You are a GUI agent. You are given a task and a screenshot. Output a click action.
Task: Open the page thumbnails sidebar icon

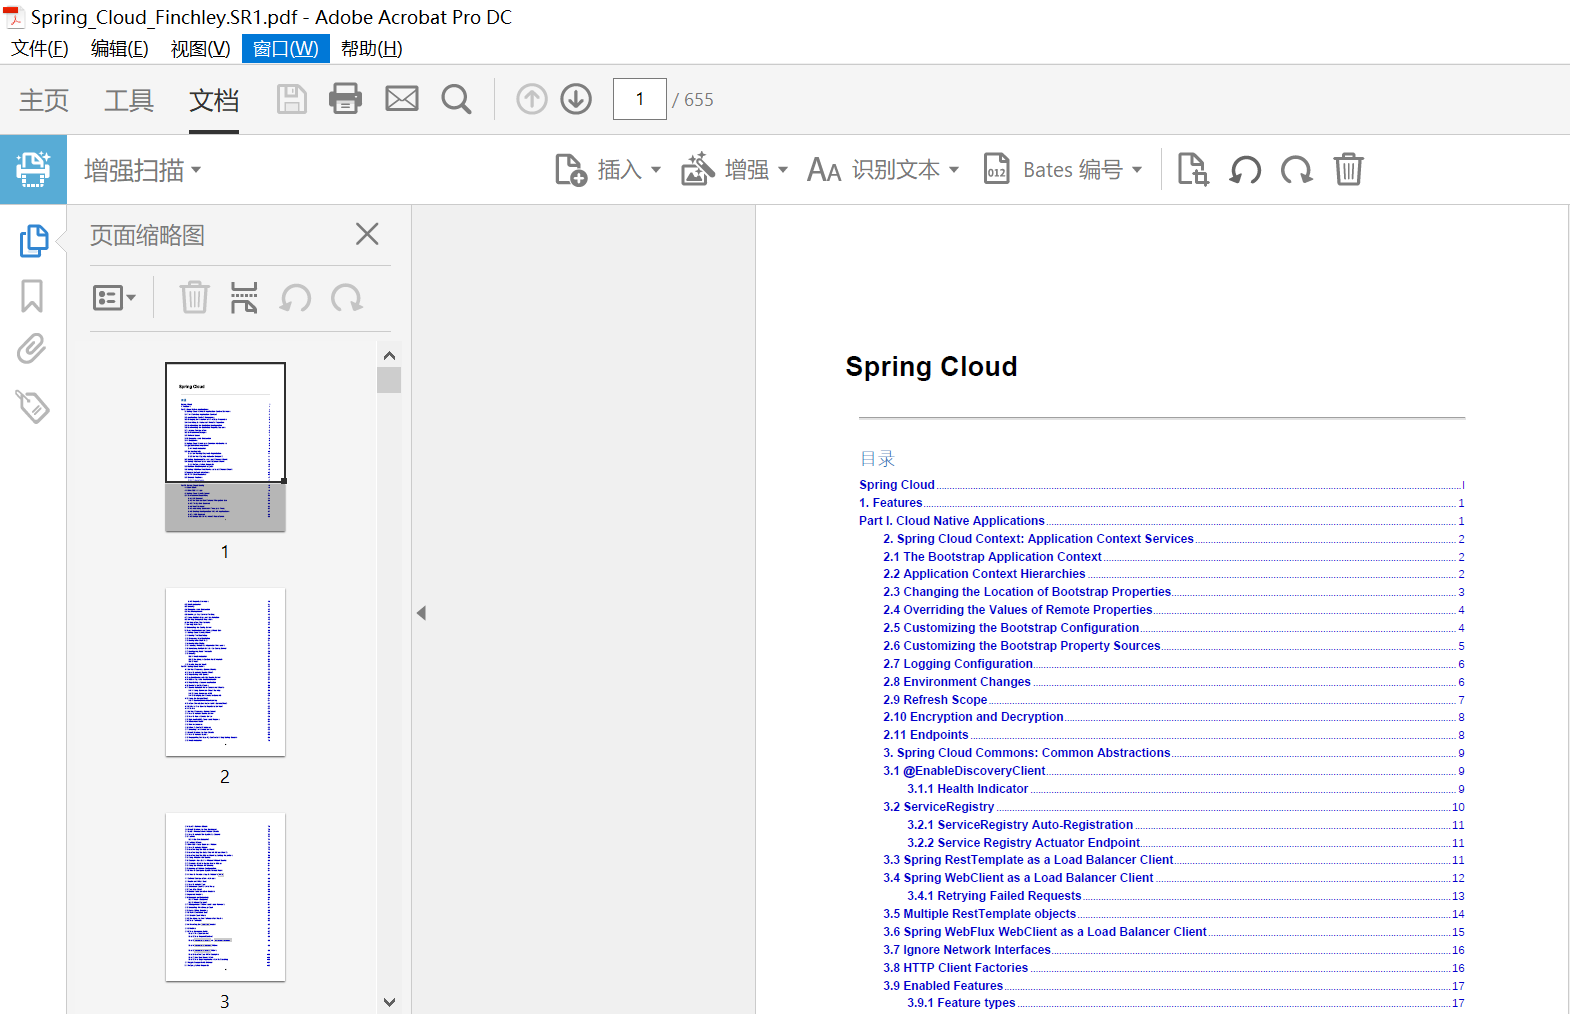click(33, 240)
